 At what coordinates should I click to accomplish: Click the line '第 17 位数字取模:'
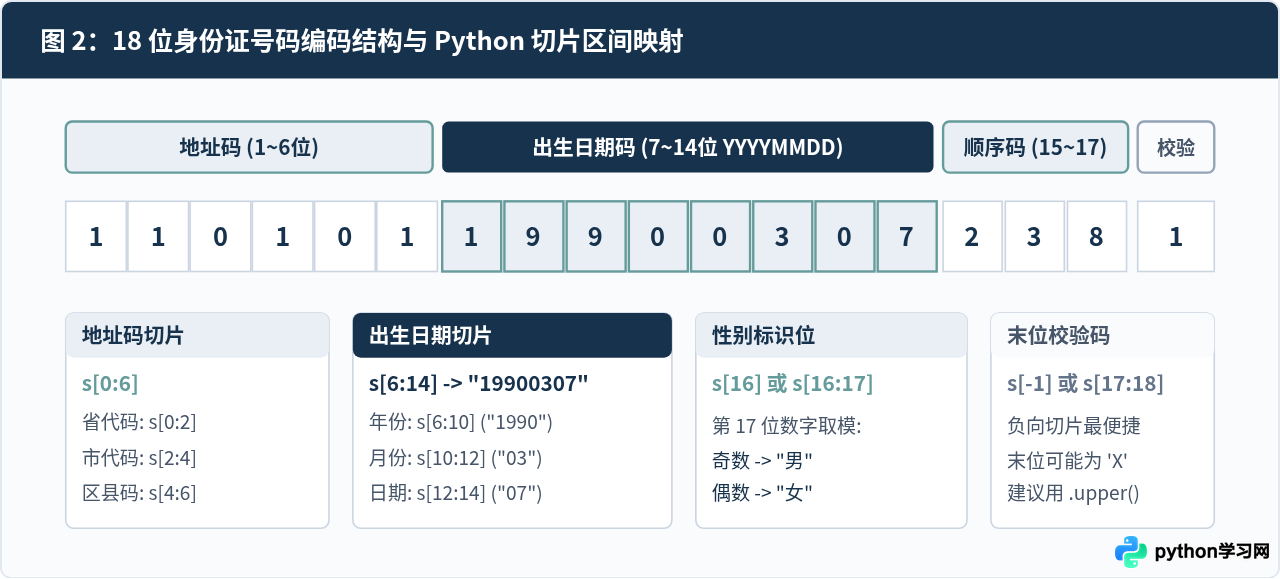coord(786,427)
